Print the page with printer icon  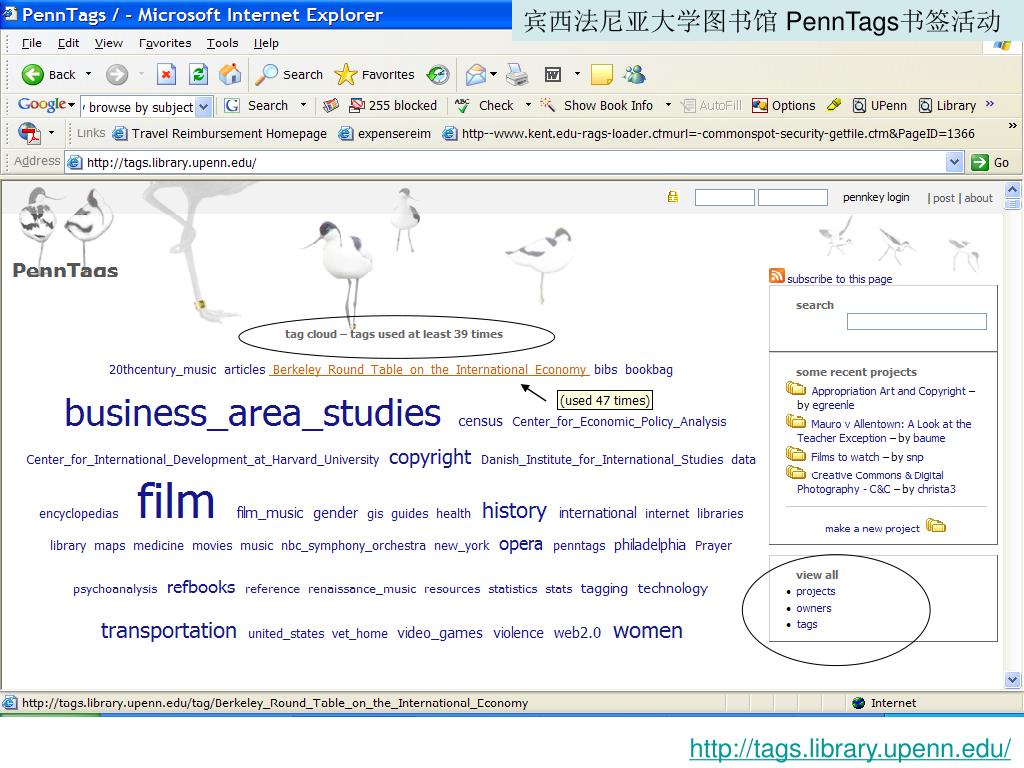coord(517,74)
